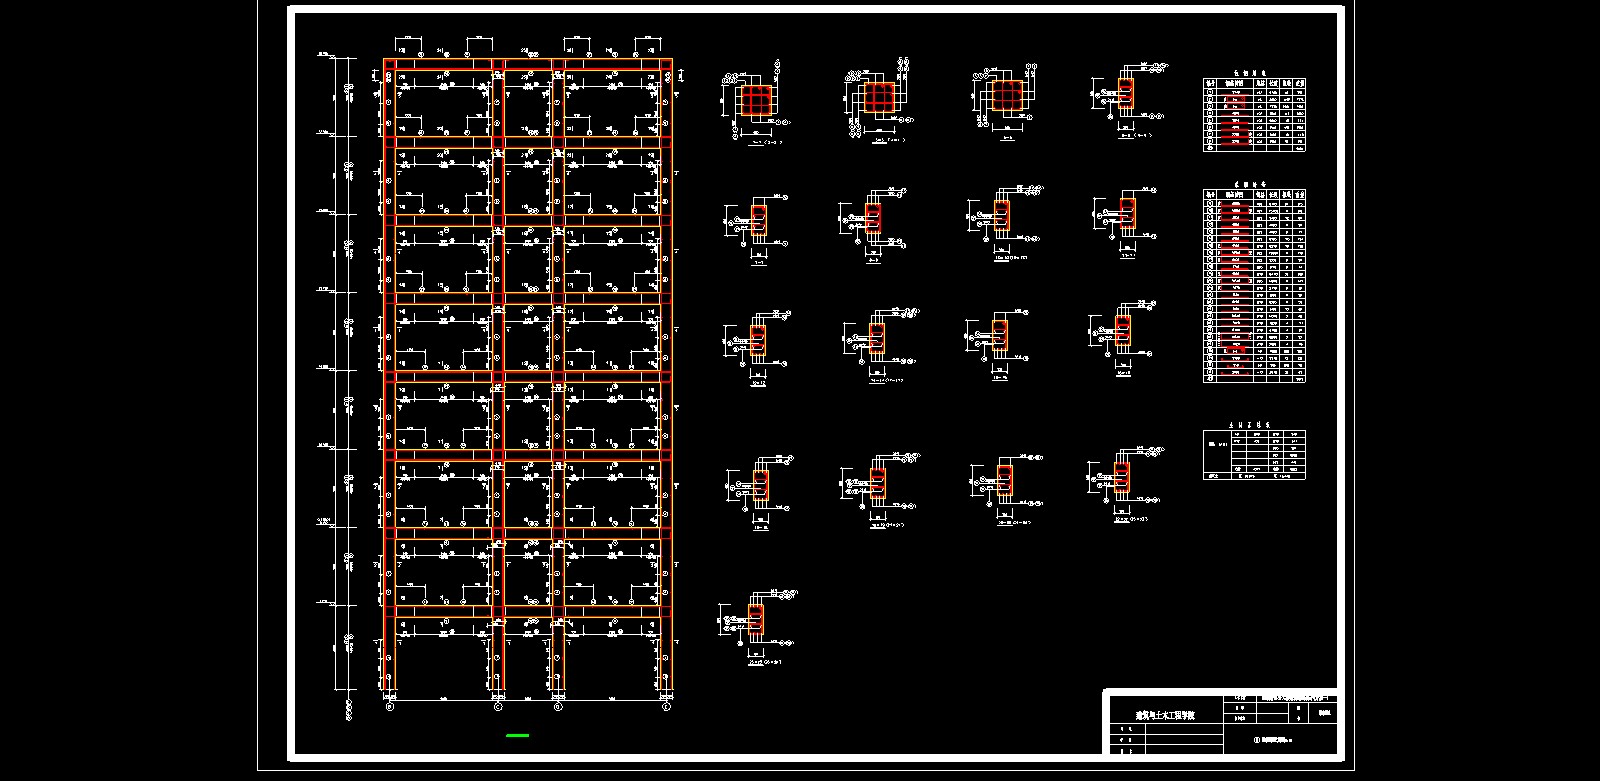Select the leftmost column of the frame elevation
Screen dimensions: 1600x781
tap(390, 380)
